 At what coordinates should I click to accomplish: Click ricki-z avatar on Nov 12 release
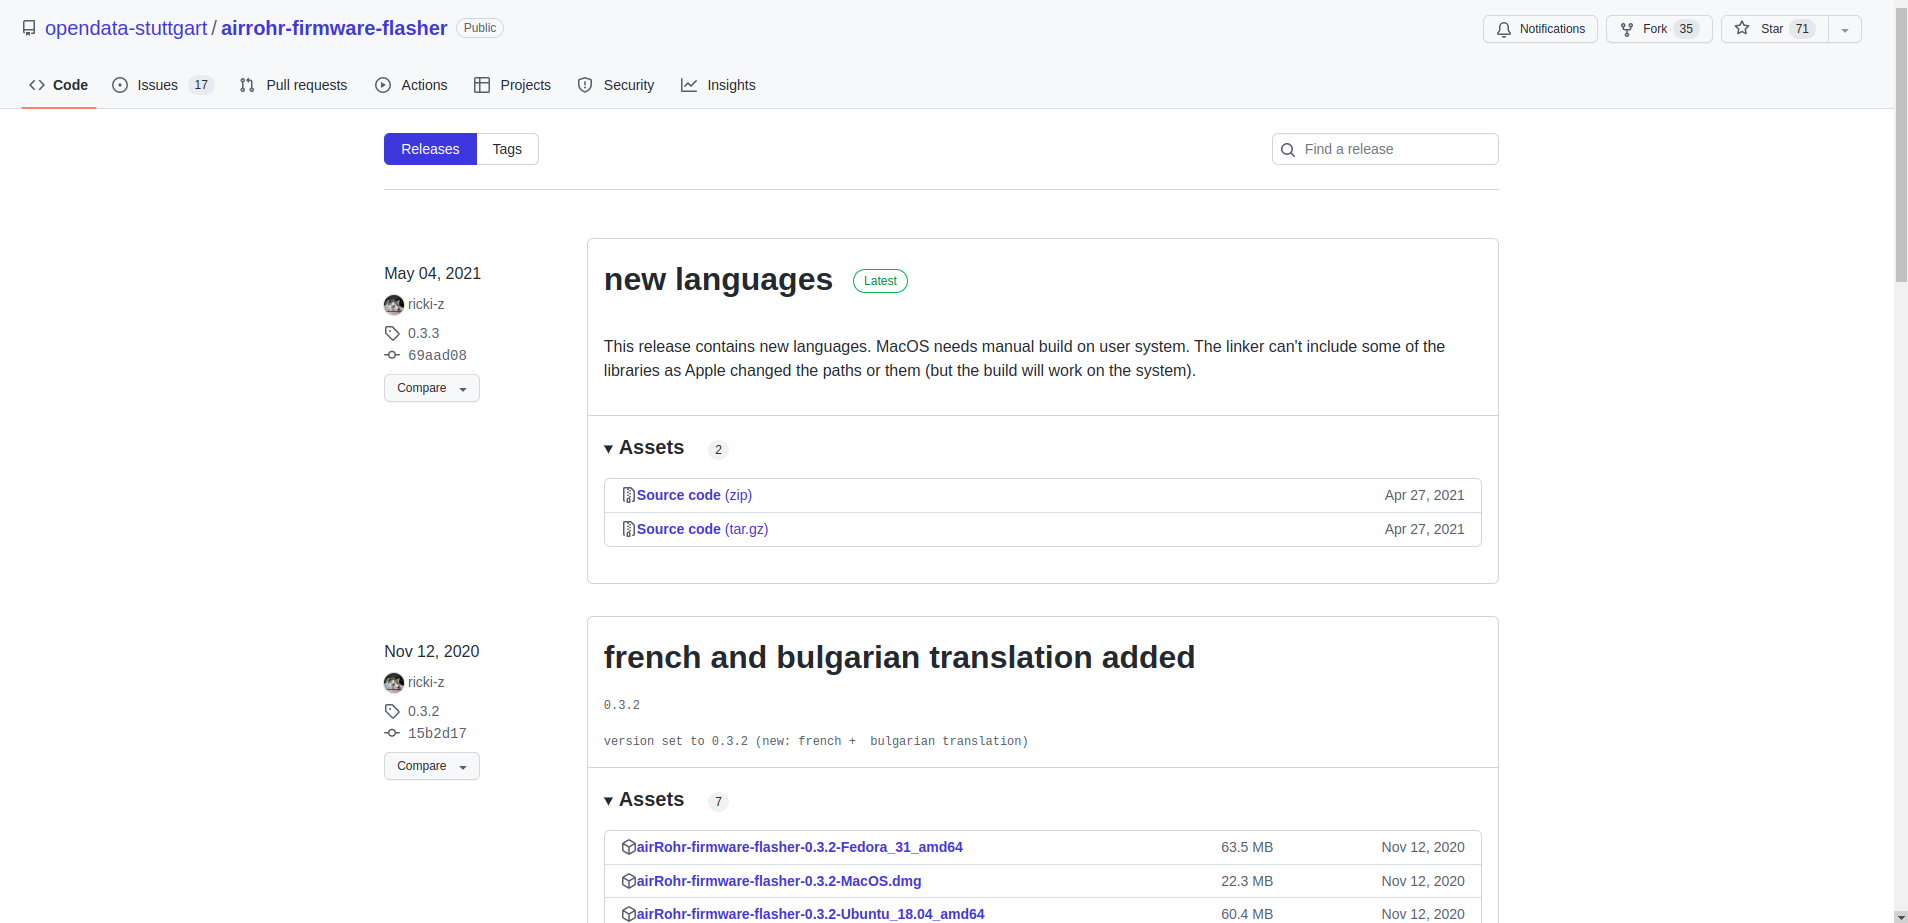tap(394, 682)
